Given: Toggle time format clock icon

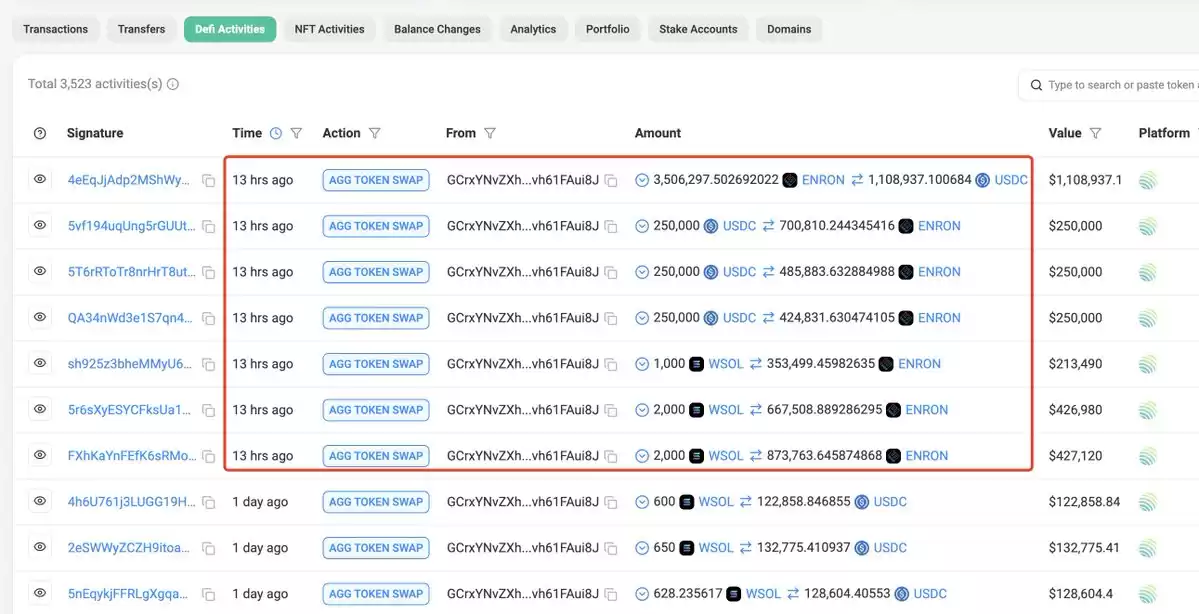Looking at the screenshot, I should [276, 133].
